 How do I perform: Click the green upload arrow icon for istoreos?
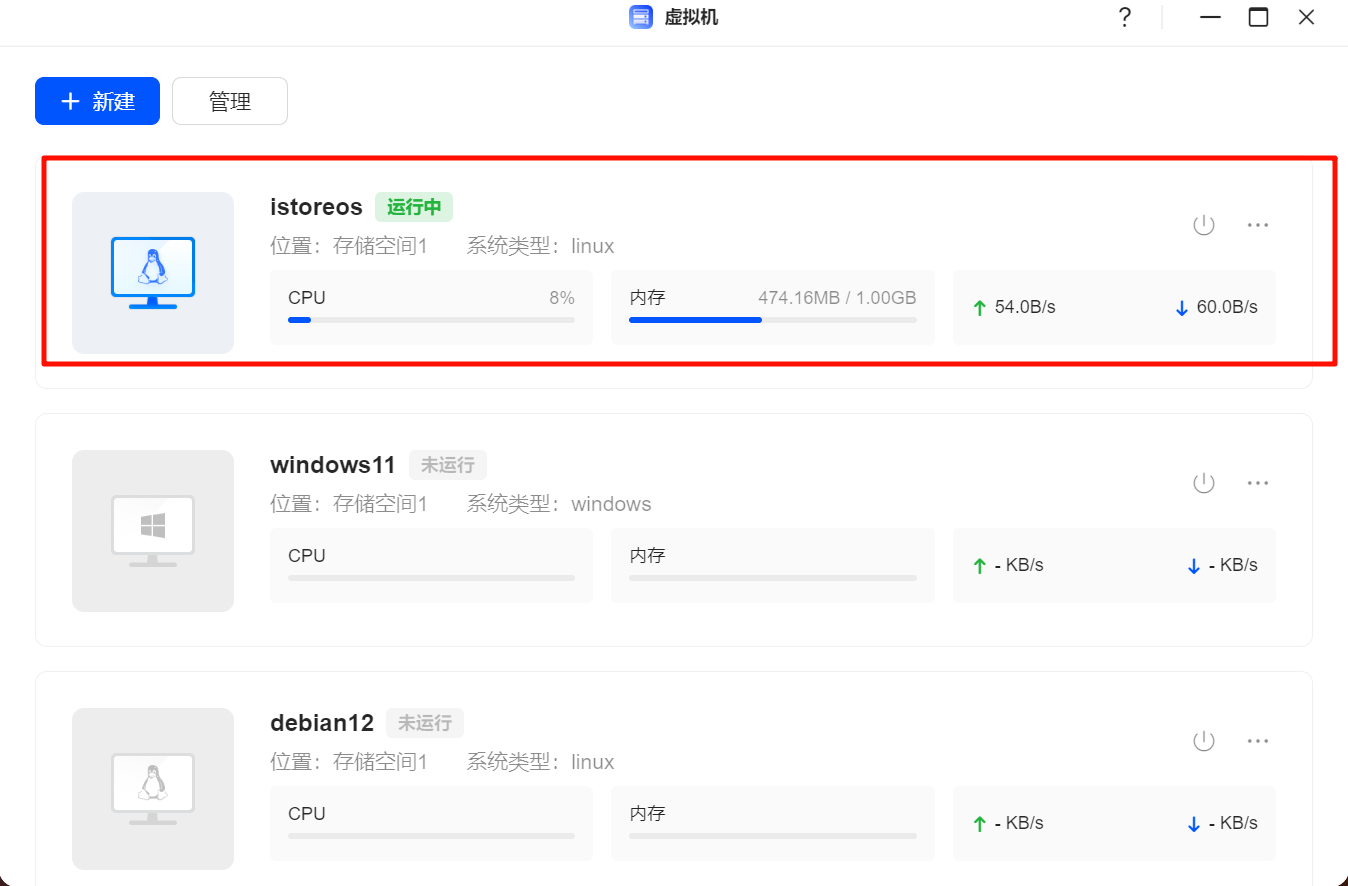coord(980,308)
